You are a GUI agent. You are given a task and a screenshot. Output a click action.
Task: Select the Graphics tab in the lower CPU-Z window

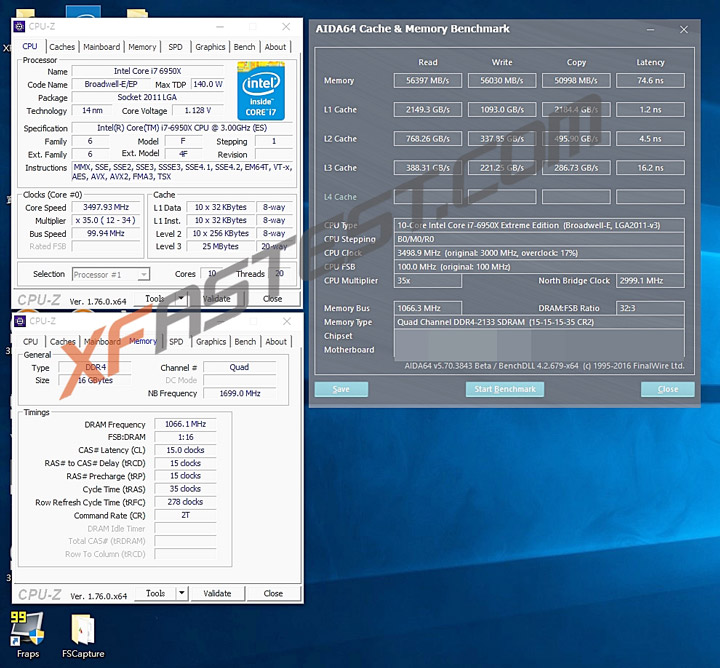211,342
